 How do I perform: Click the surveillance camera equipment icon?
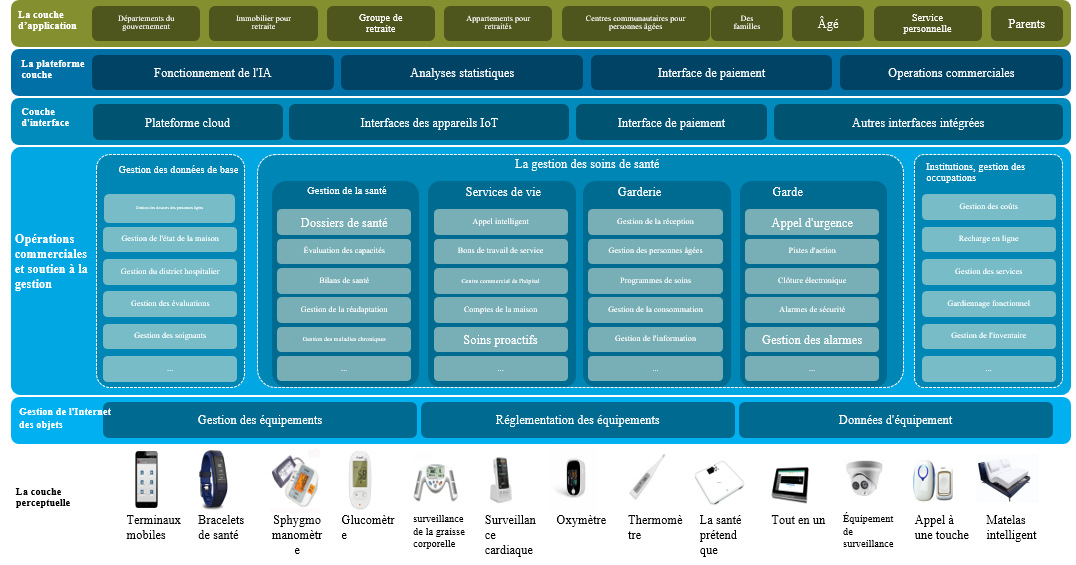tap(864, 481)
